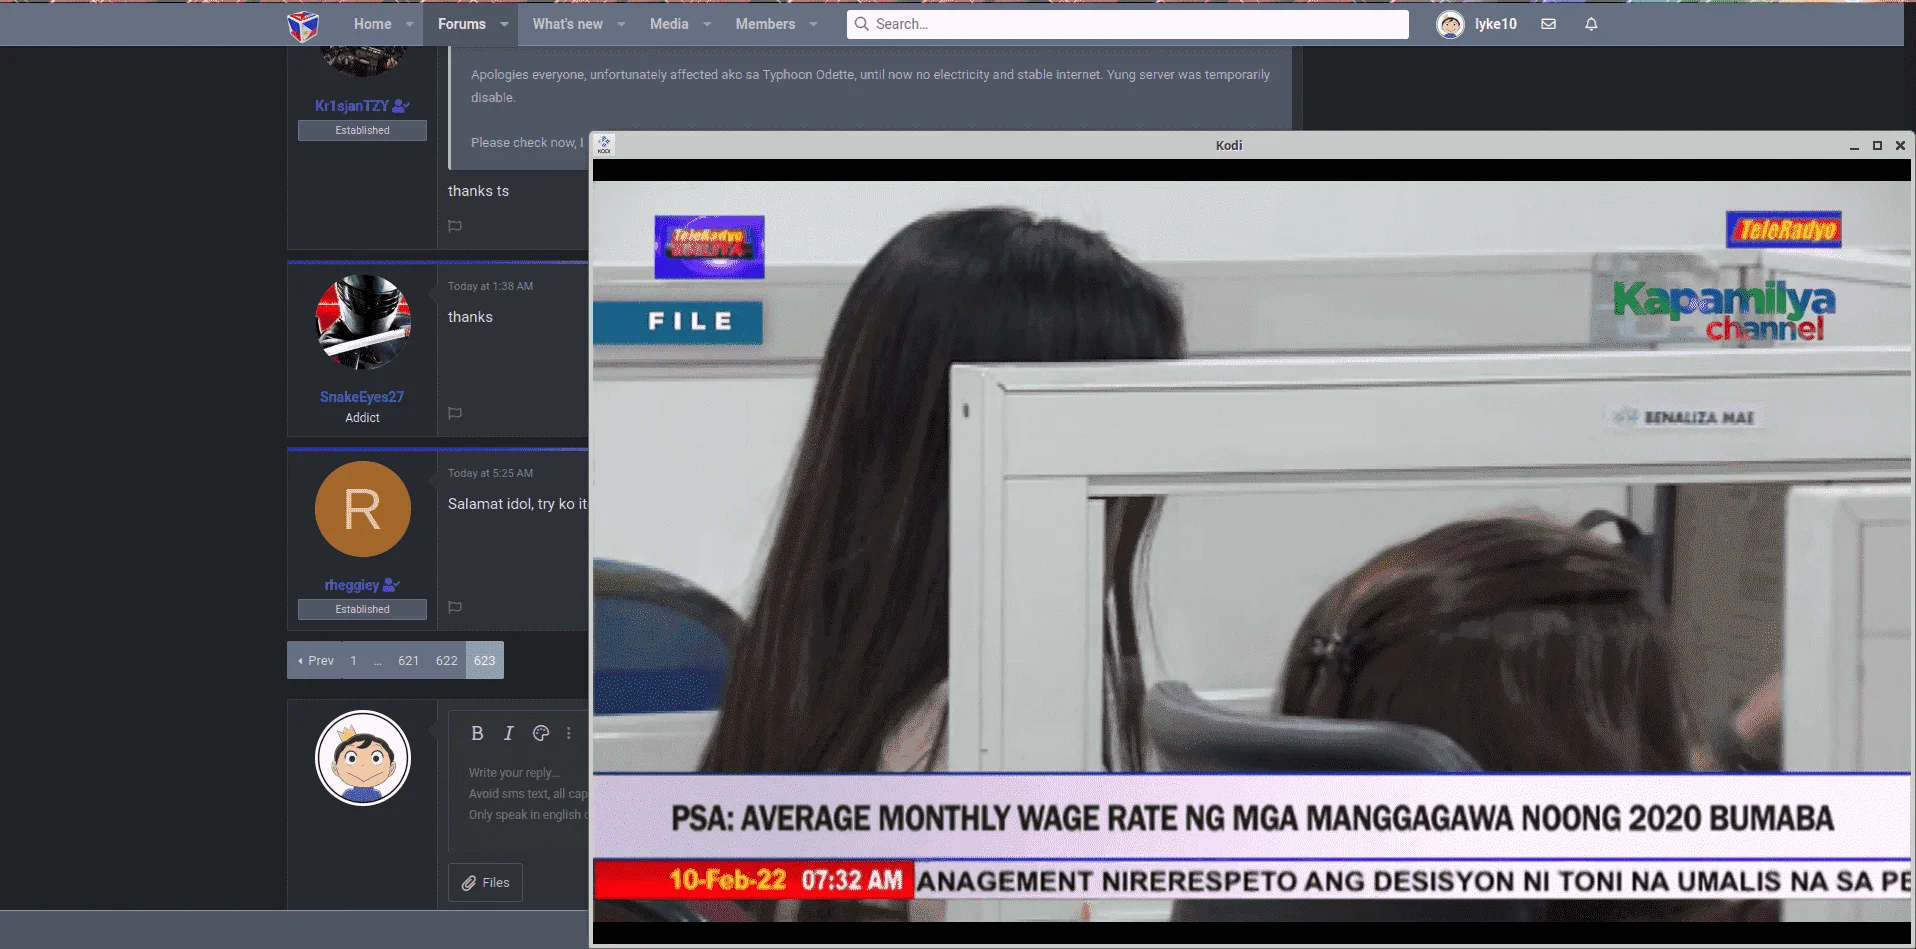Report the 'thanks ts' post flag icon

coord(455,226)
